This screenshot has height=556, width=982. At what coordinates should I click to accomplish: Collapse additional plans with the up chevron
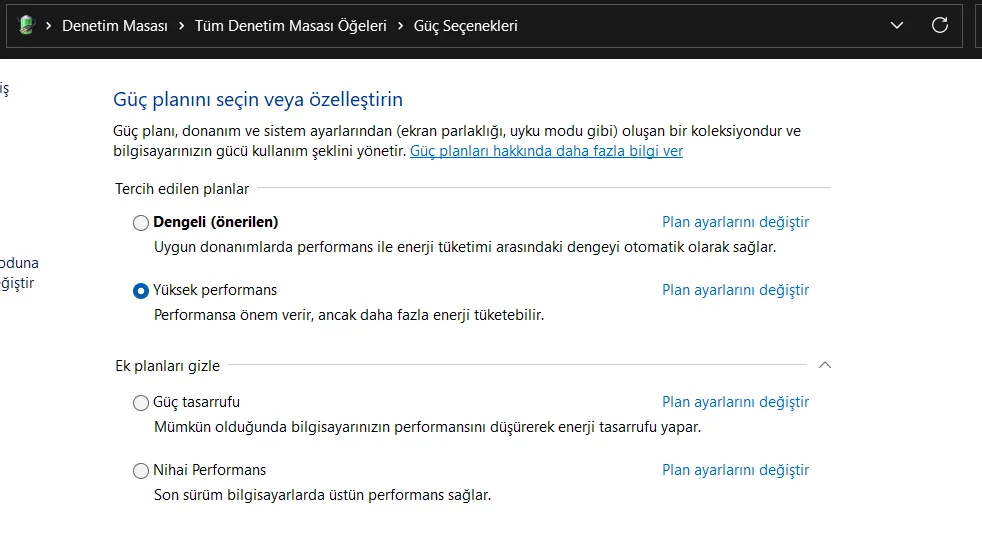click(x=825, y=365)
